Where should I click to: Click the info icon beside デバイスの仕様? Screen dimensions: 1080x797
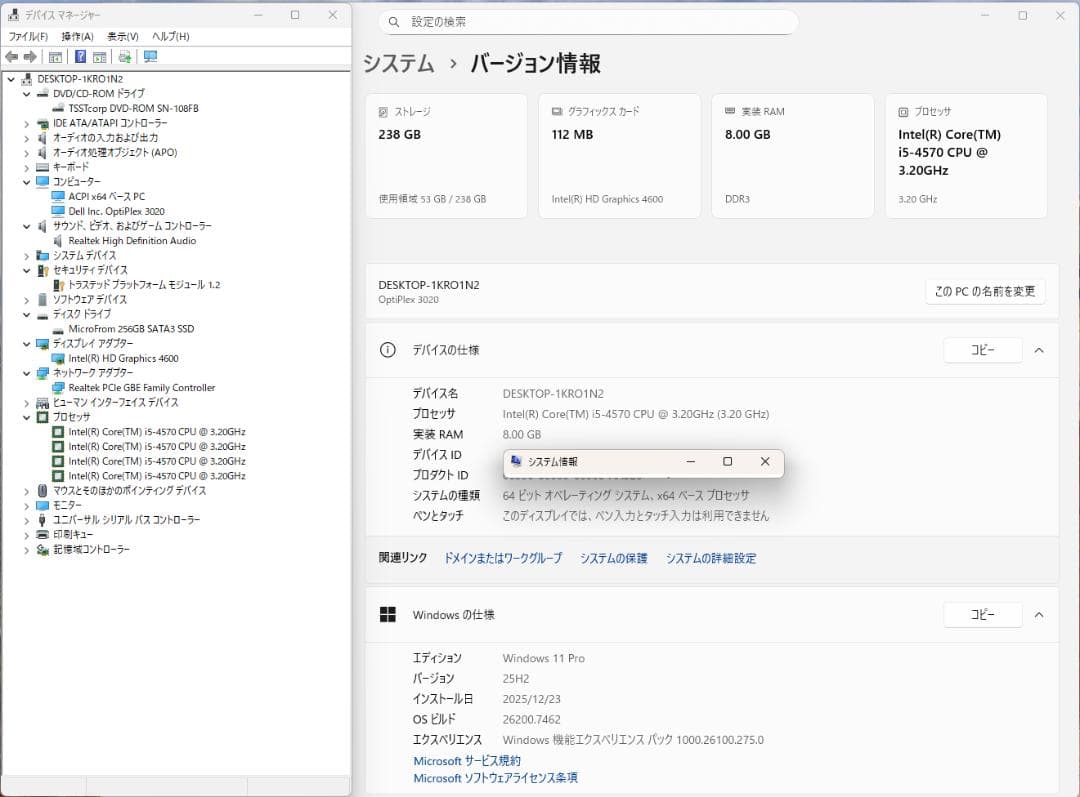390,350
